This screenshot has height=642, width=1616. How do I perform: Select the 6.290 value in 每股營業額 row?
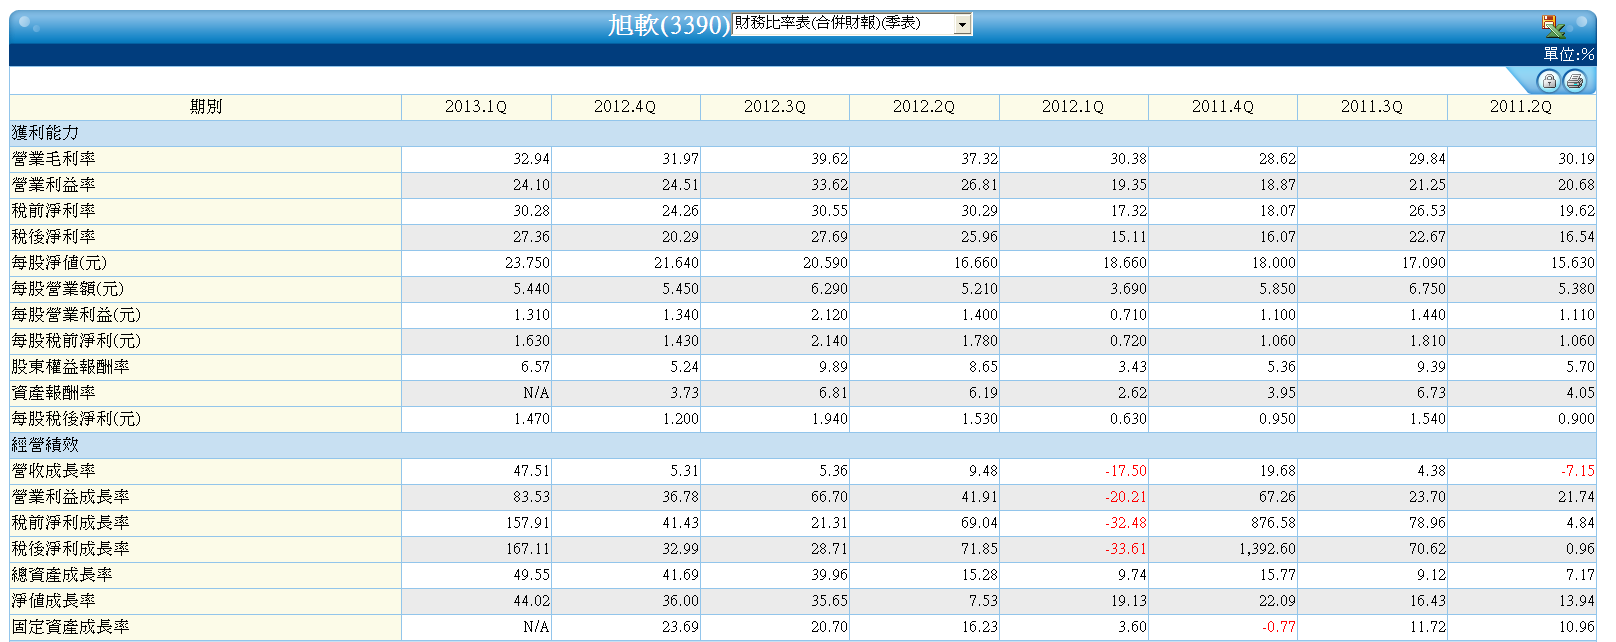coord(830,289)
